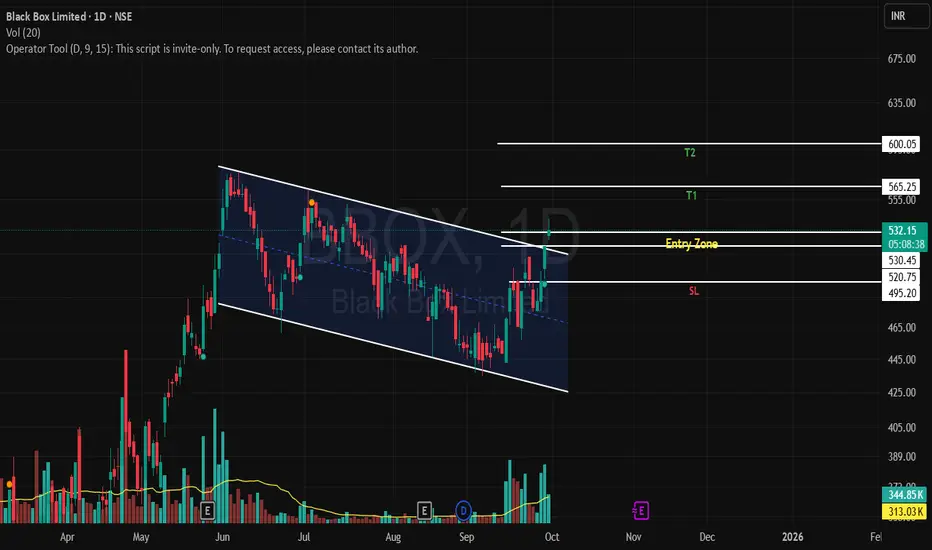Click the Apr label on time axis

[67, 537]
